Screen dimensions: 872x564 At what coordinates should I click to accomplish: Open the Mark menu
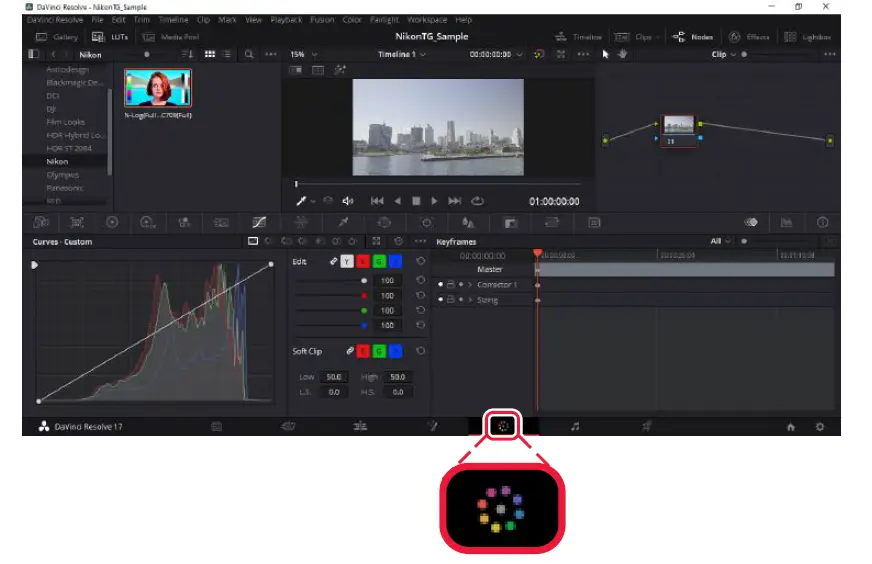coord(227,19)
